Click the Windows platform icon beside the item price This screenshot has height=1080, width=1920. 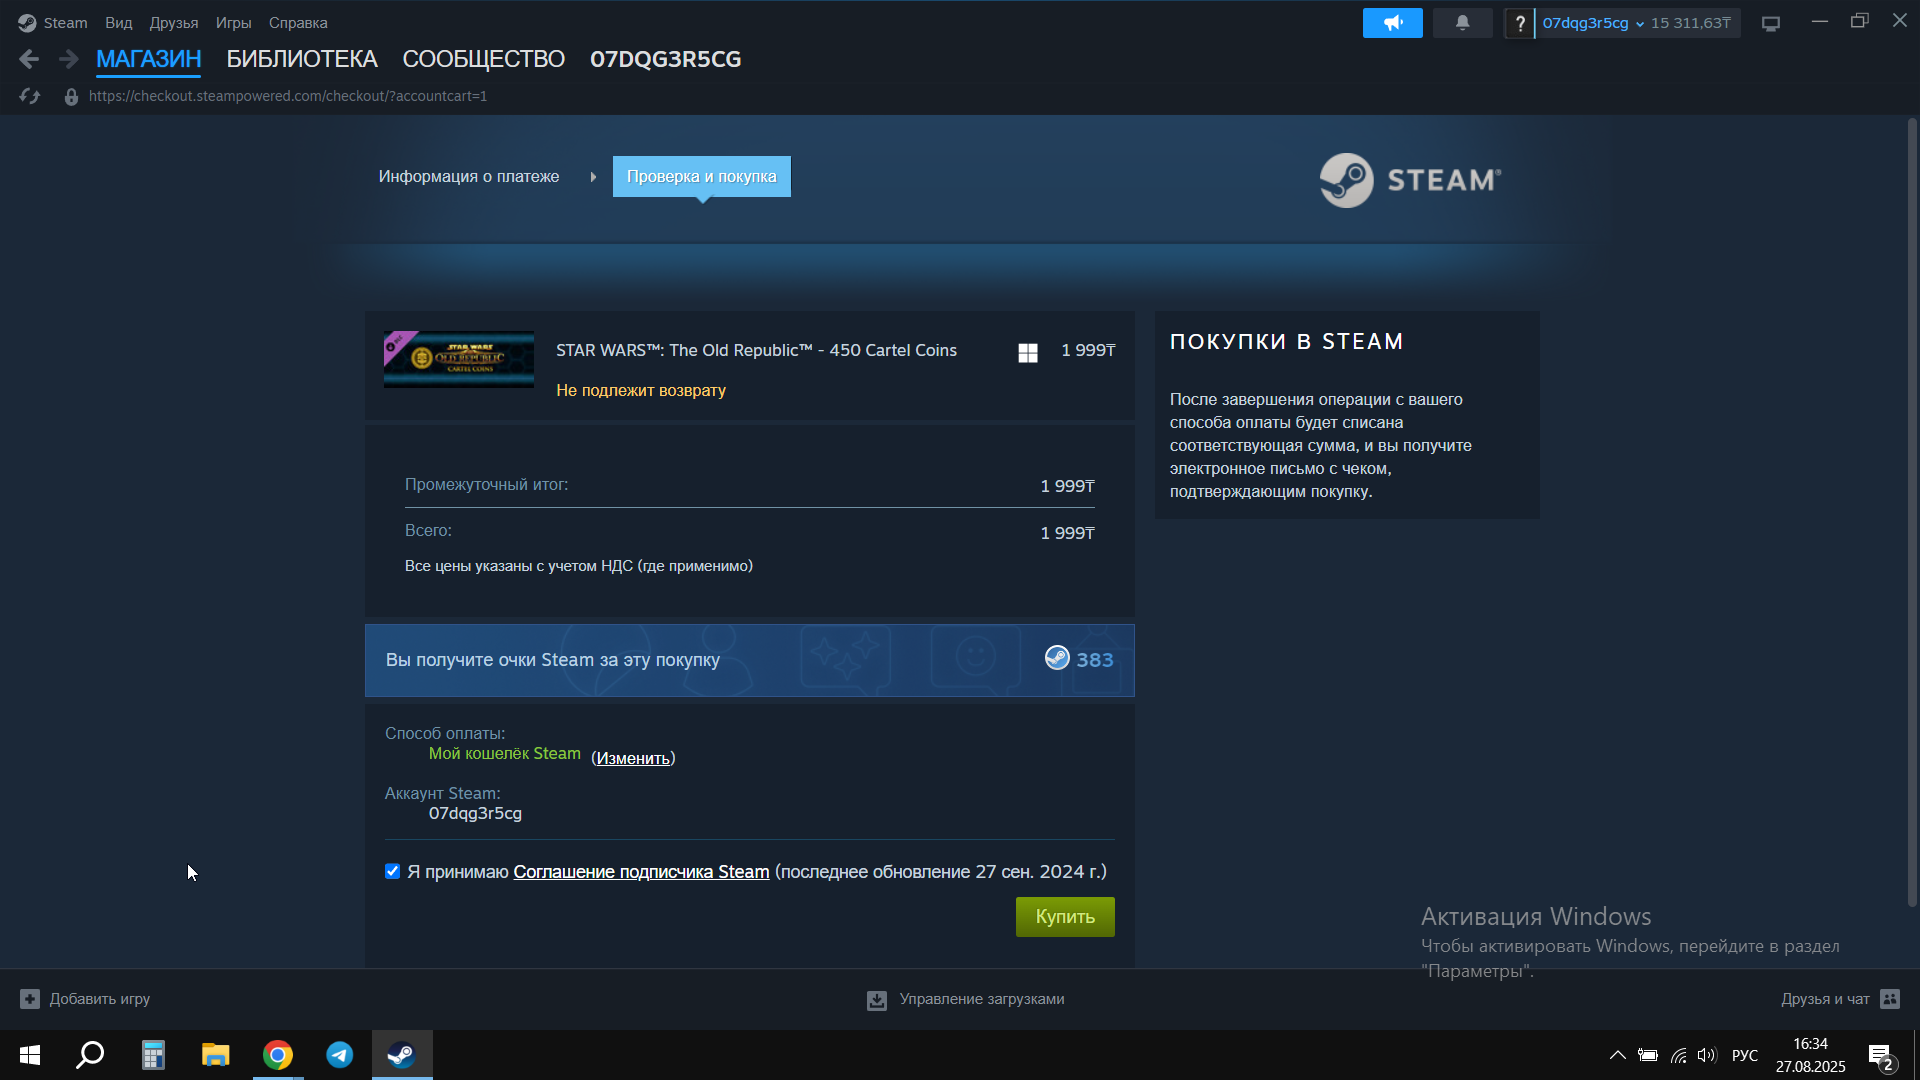point(1027,352)
